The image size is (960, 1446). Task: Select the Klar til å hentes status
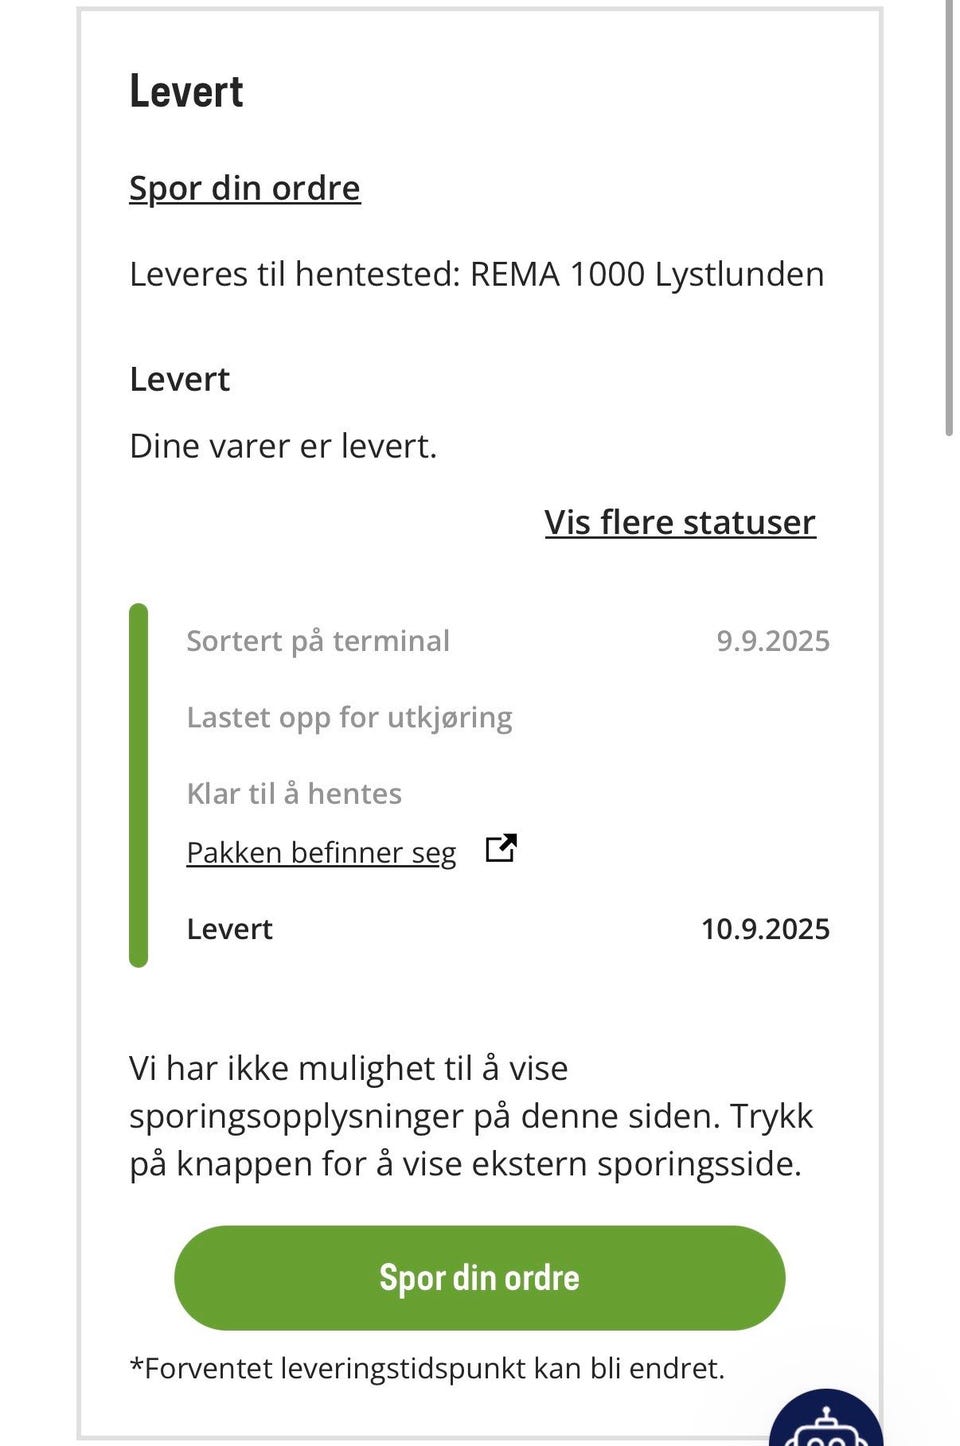click(x=294, y=794)
